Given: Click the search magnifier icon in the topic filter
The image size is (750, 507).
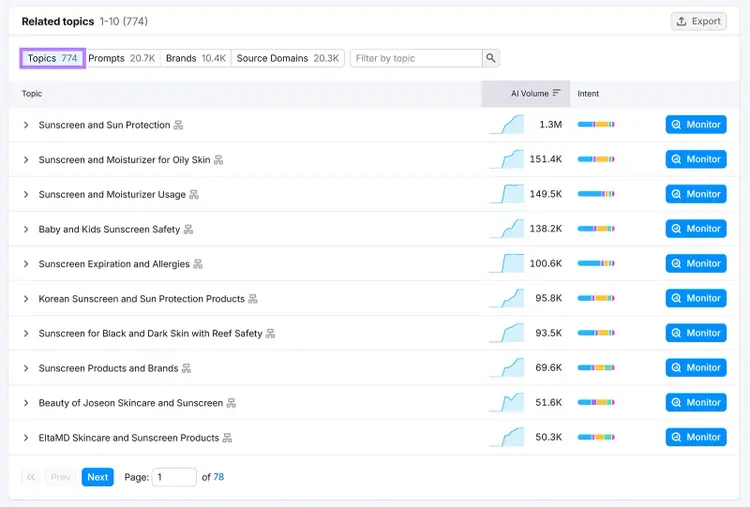Looking at the screenshot, I should pyautogui.click(x=491, y=58).
